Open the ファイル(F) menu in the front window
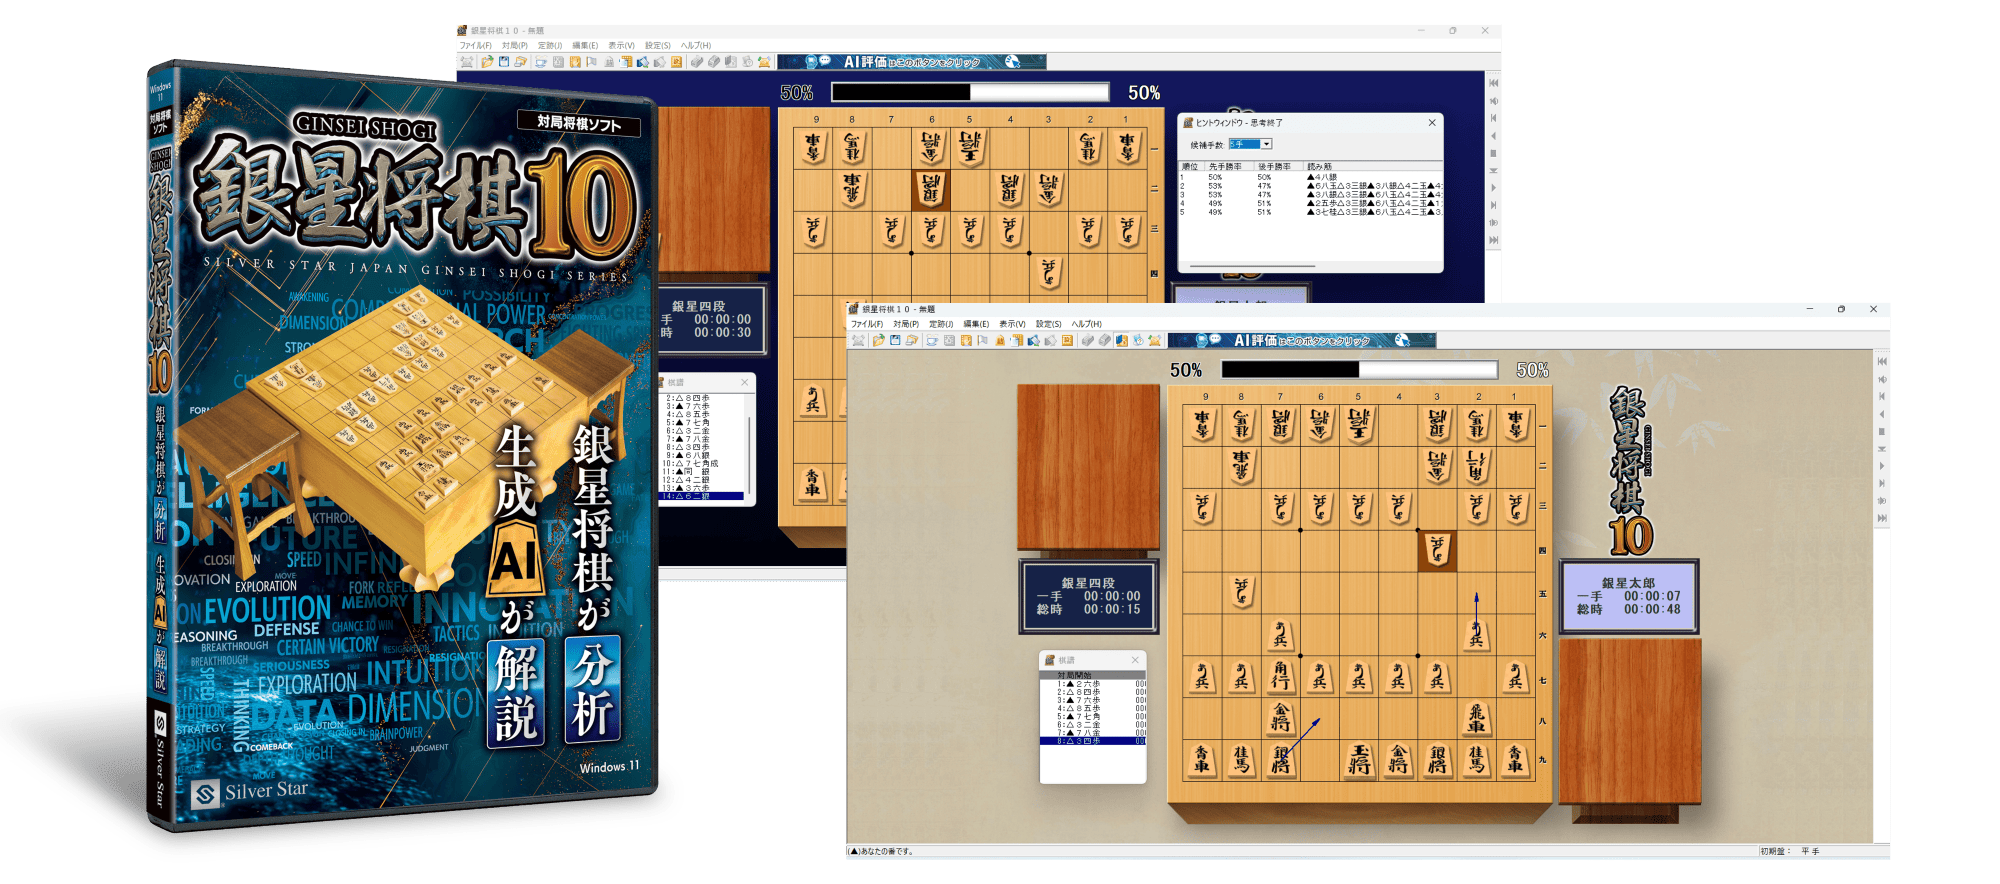 tap(866, 324)
